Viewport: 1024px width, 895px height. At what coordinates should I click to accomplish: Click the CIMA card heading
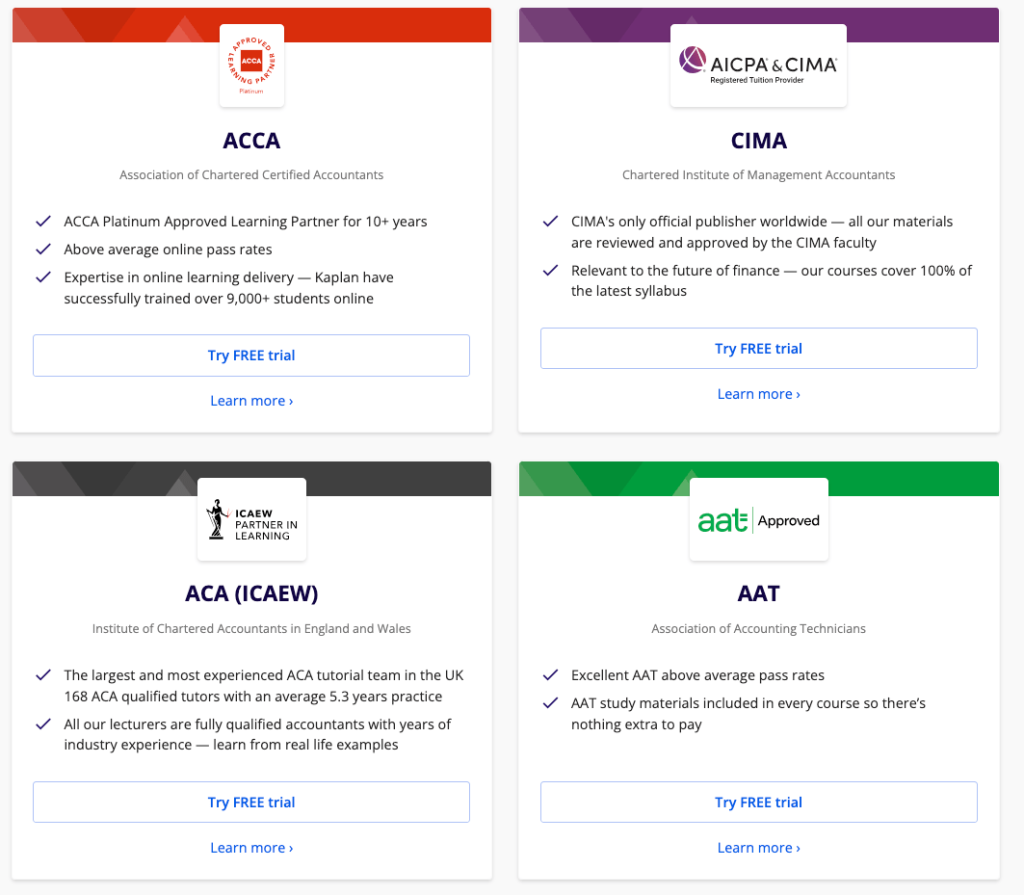(758, 140)
